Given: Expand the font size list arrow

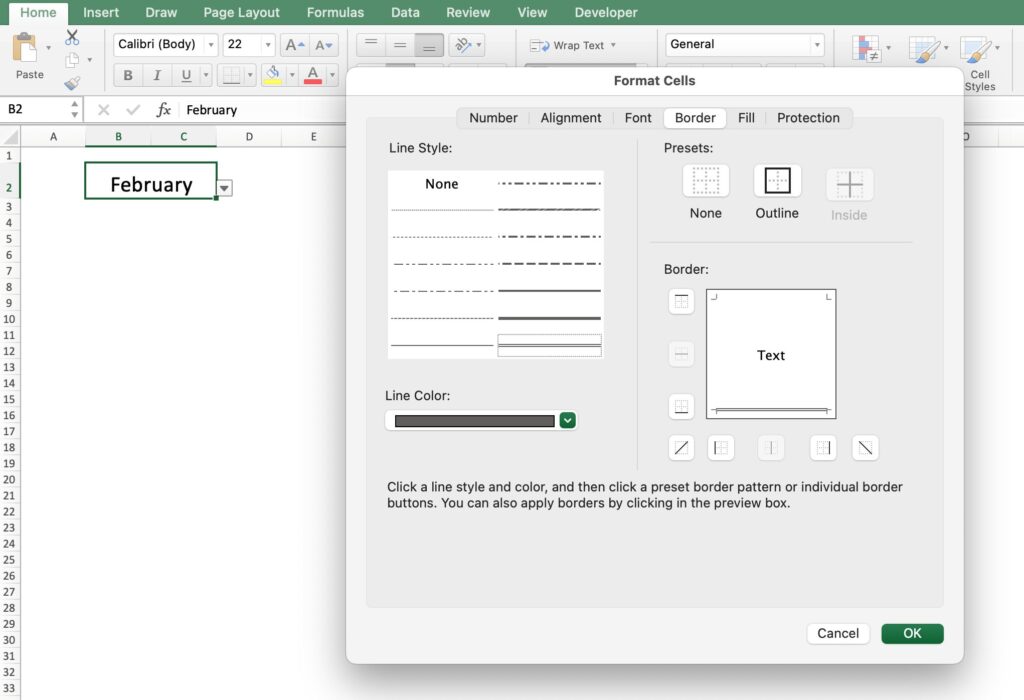Looking at the screenshot, I should point(268,44).
